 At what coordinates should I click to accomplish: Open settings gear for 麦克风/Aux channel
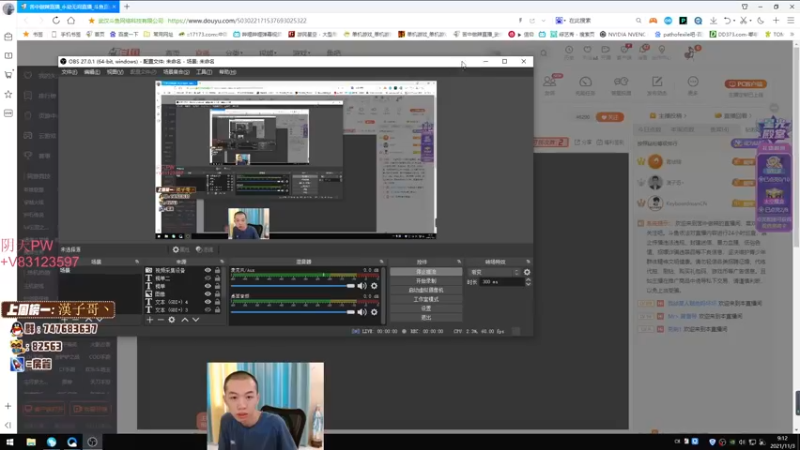pos(374,286)
